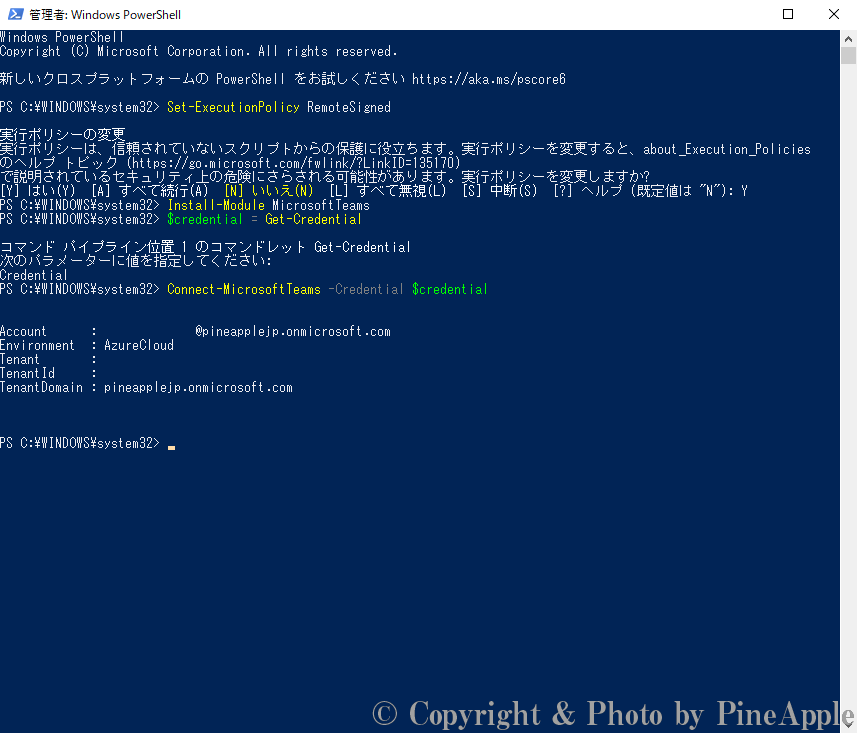Click the 管理者: Windows PowerShell title text

click(105, 15)
